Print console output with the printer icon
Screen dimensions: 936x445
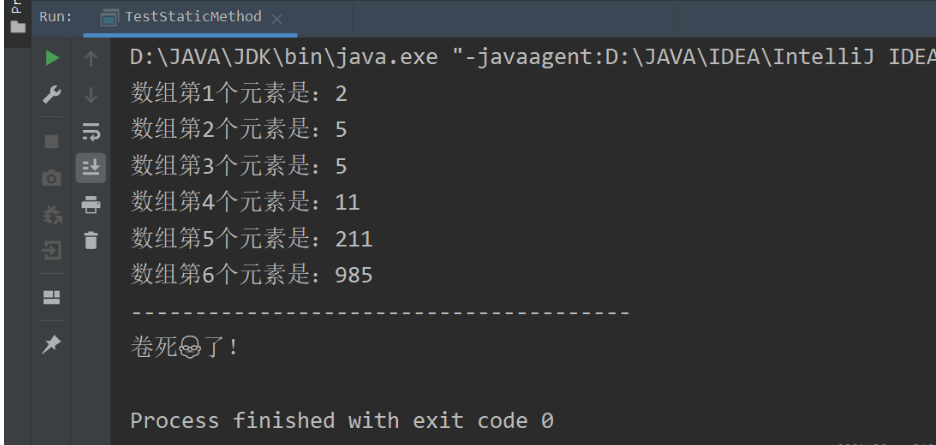(x=90, y=205)
